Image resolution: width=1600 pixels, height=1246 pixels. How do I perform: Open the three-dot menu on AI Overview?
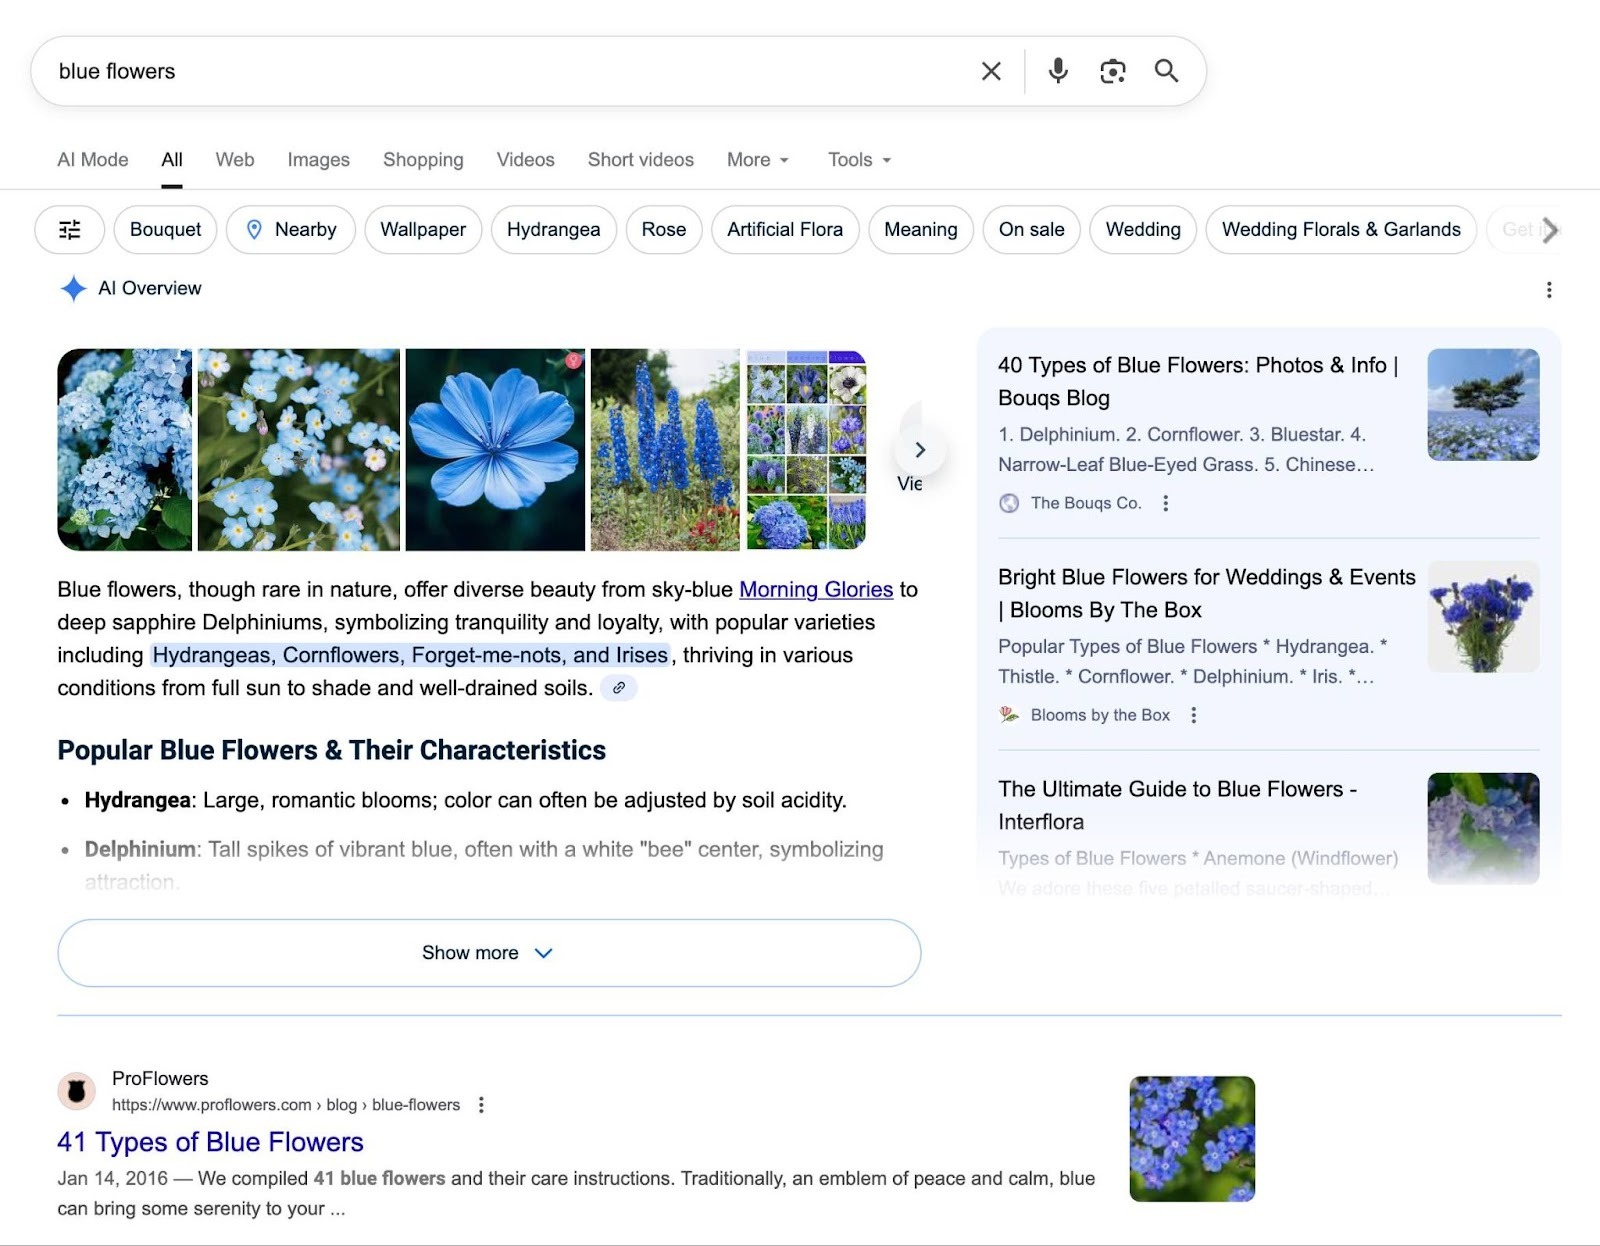point(1549,290)
